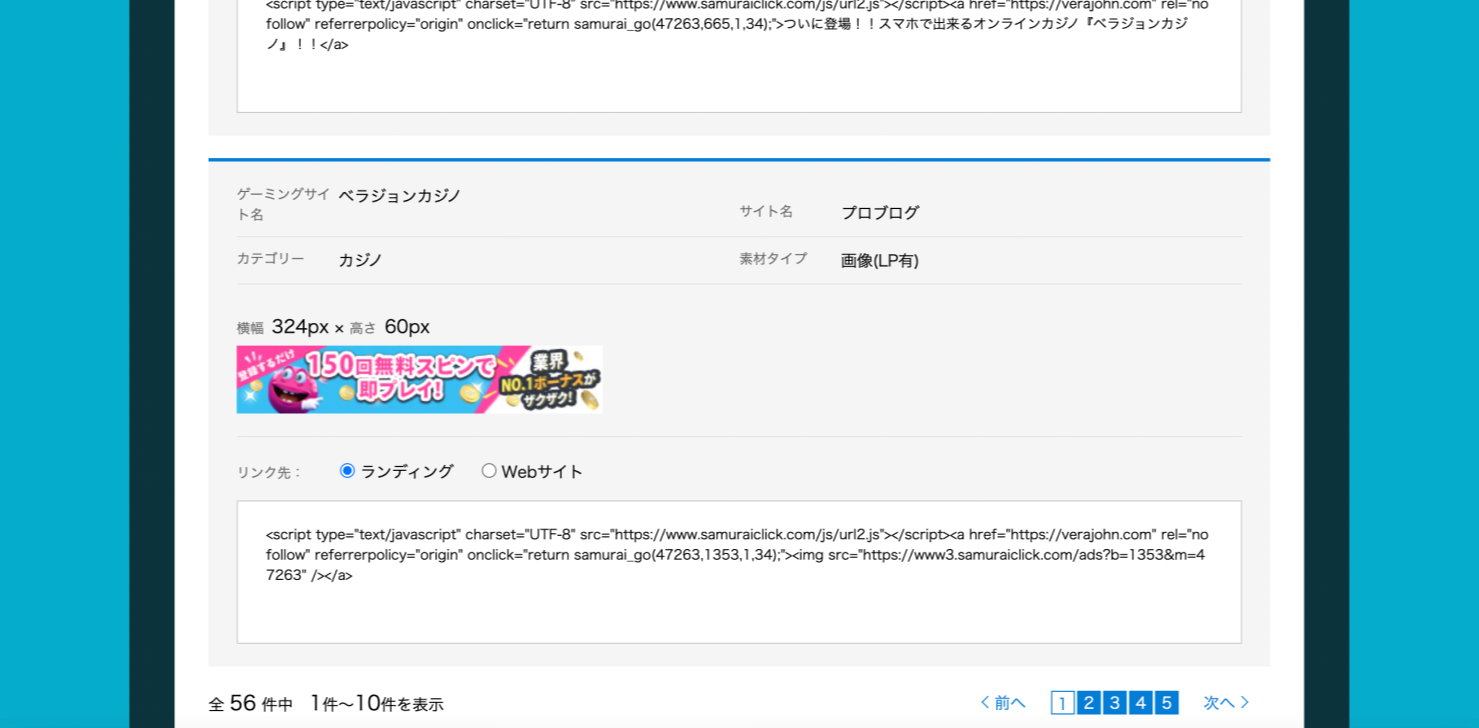The width and height of the screenshot is (1479, 728).
Task: Select the ランディング radio button
Action: [x=347, y=471]
